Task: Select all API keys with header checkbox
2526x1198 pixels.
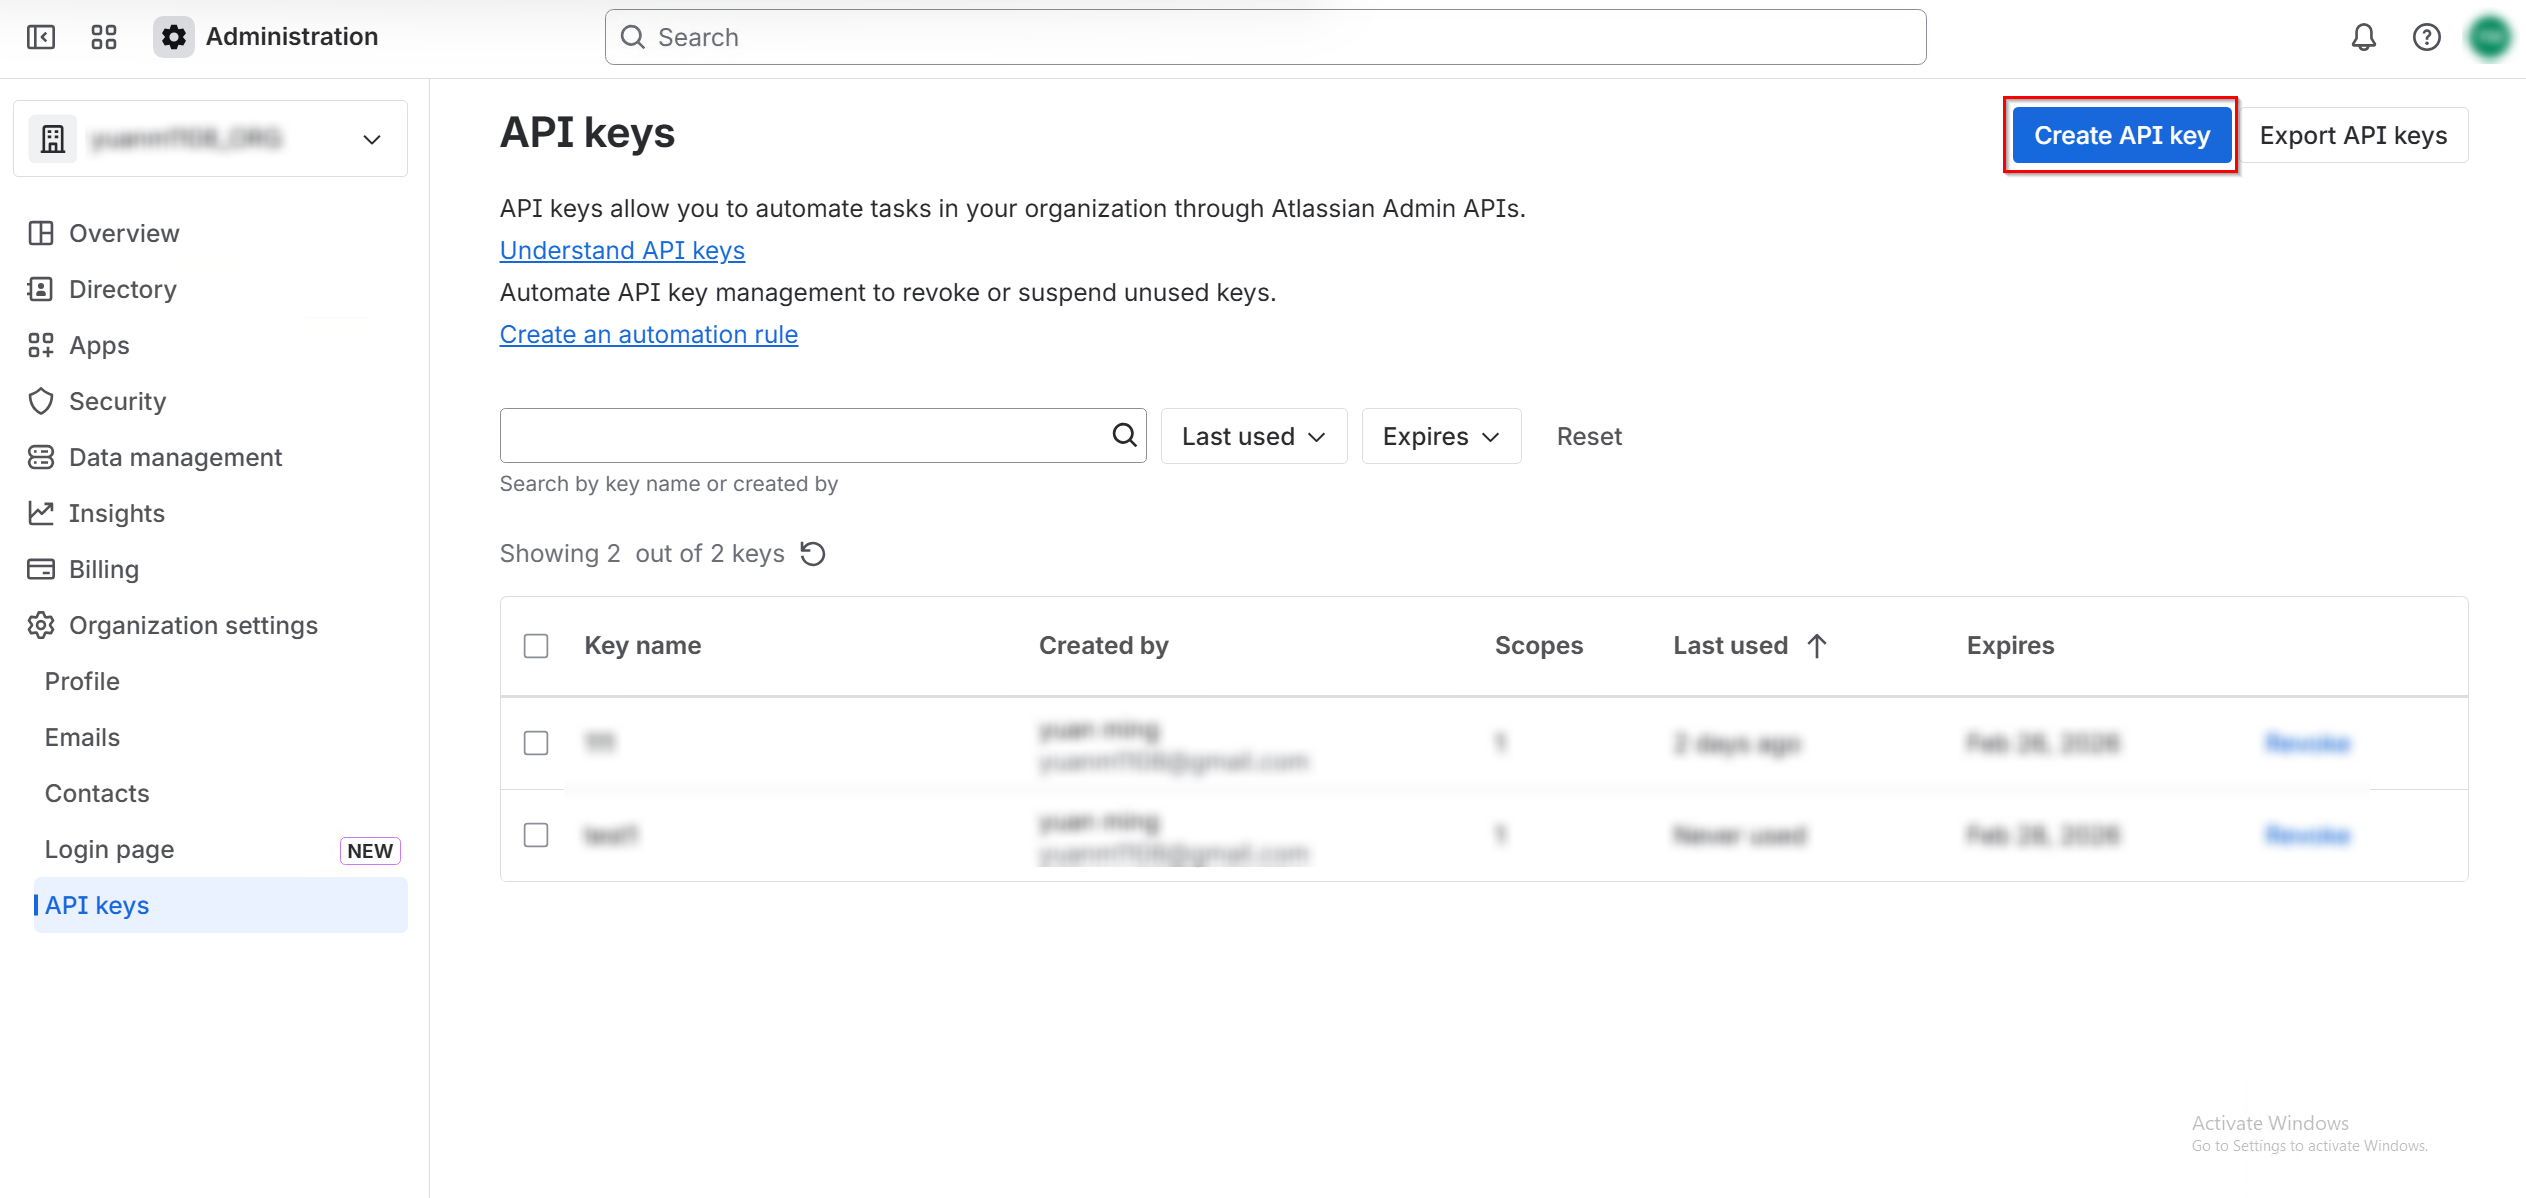Action: [x=536, y=646]
